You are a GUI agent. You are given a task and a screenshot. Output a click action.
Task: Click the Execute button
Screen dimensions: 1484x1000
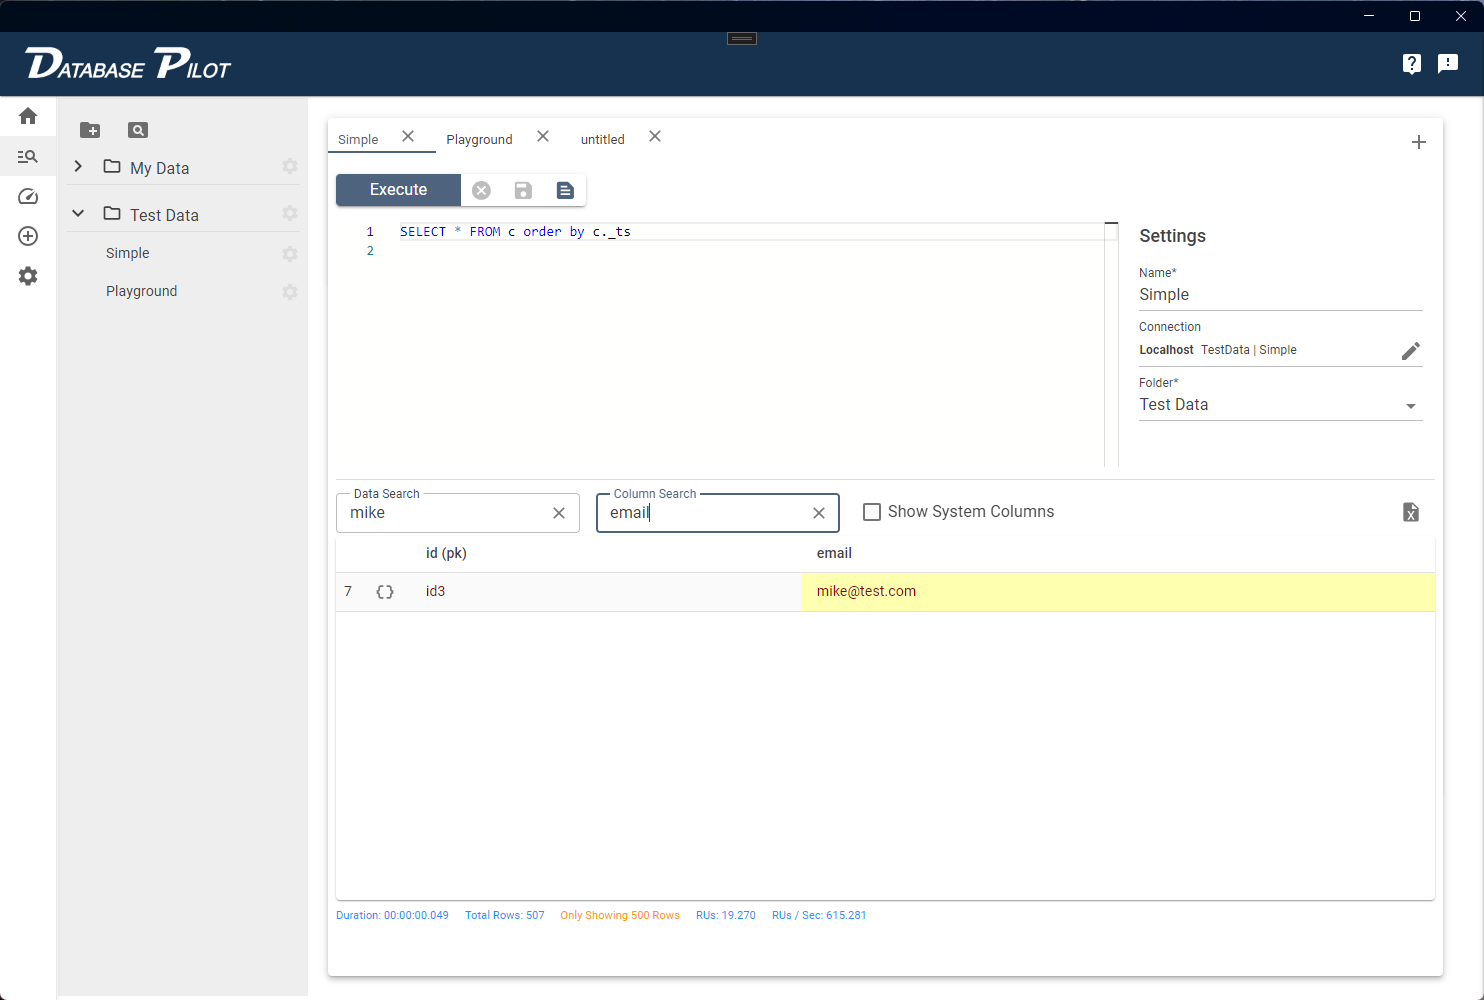coord(398,190)
